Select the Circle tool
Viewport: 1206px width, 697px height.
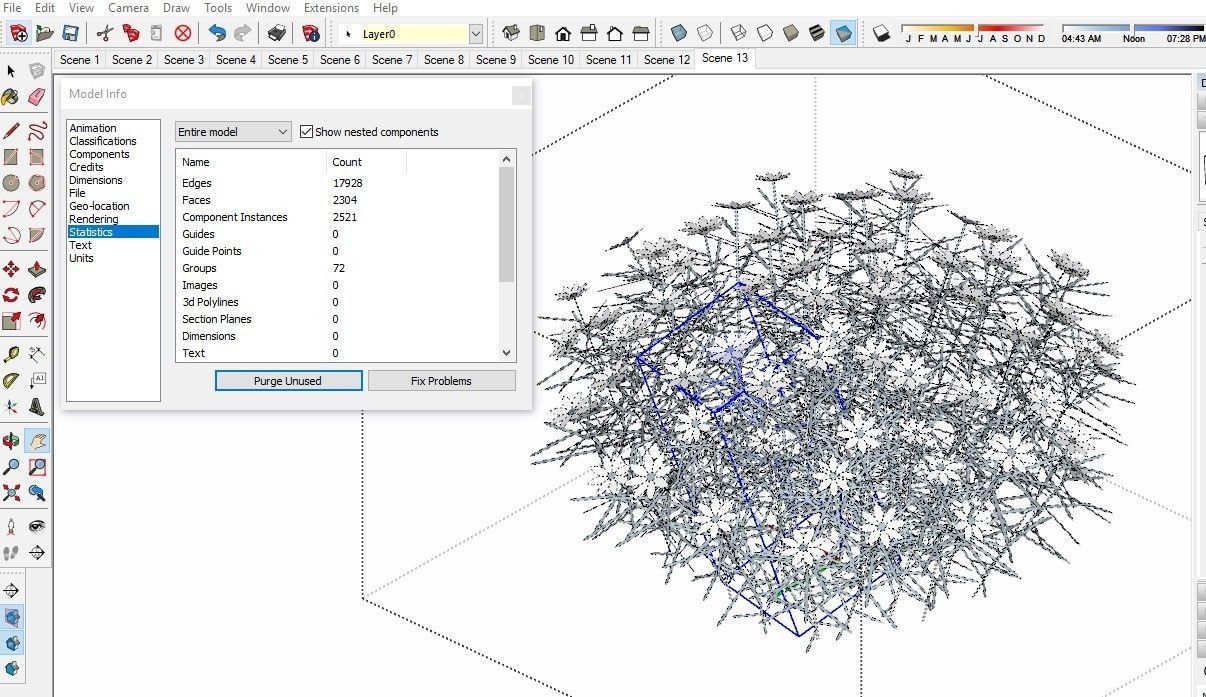pyautogui.click(x=11, y=183)
